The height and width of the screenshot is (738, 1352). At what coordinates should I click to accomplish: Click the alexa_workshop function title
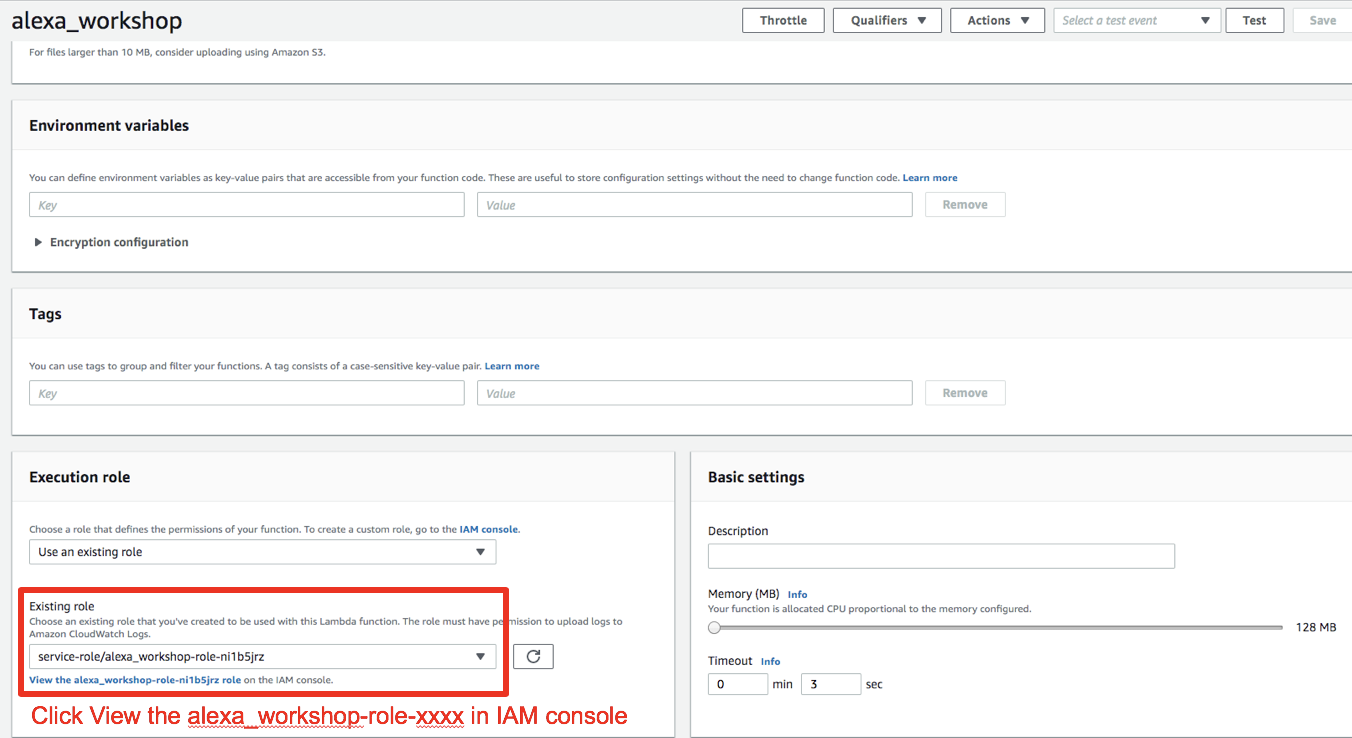(x=96, y=20)
